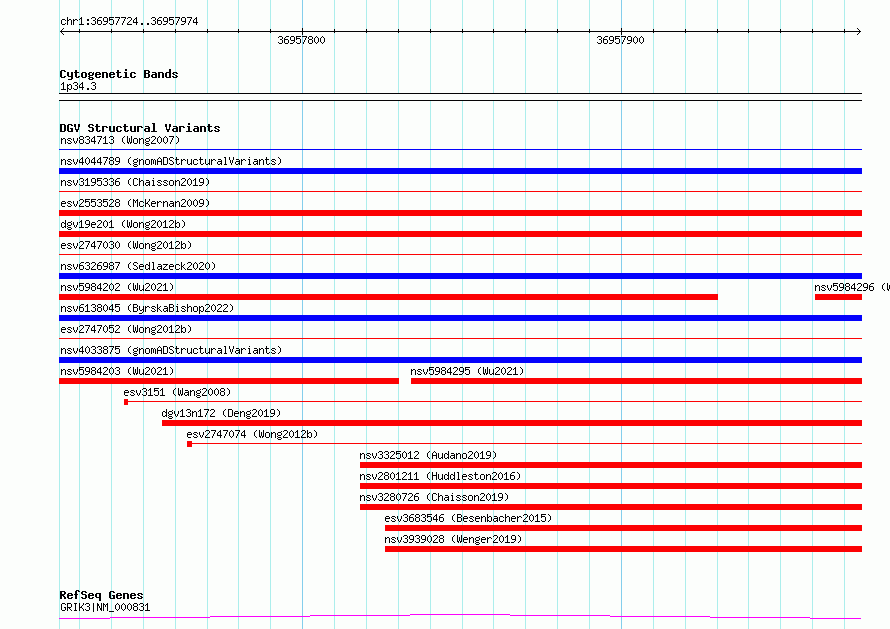The width and height of the screenshot is (890, 629).
Task: Open nsv3939028 (Wenger2019) variant
Action: coord(453,539)
